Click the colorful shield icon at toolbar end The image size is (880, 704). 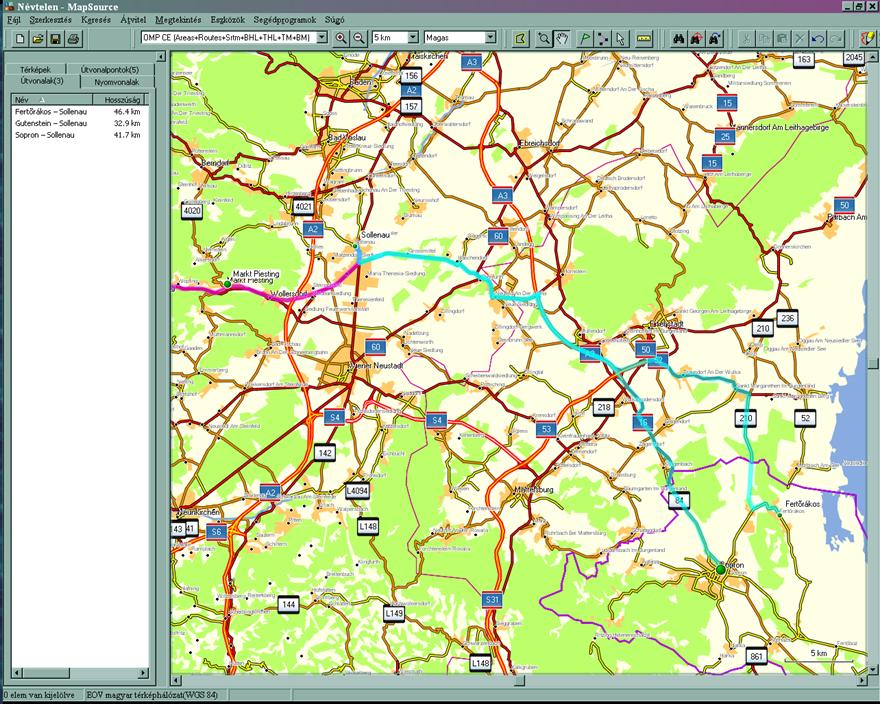pos(868,38)
